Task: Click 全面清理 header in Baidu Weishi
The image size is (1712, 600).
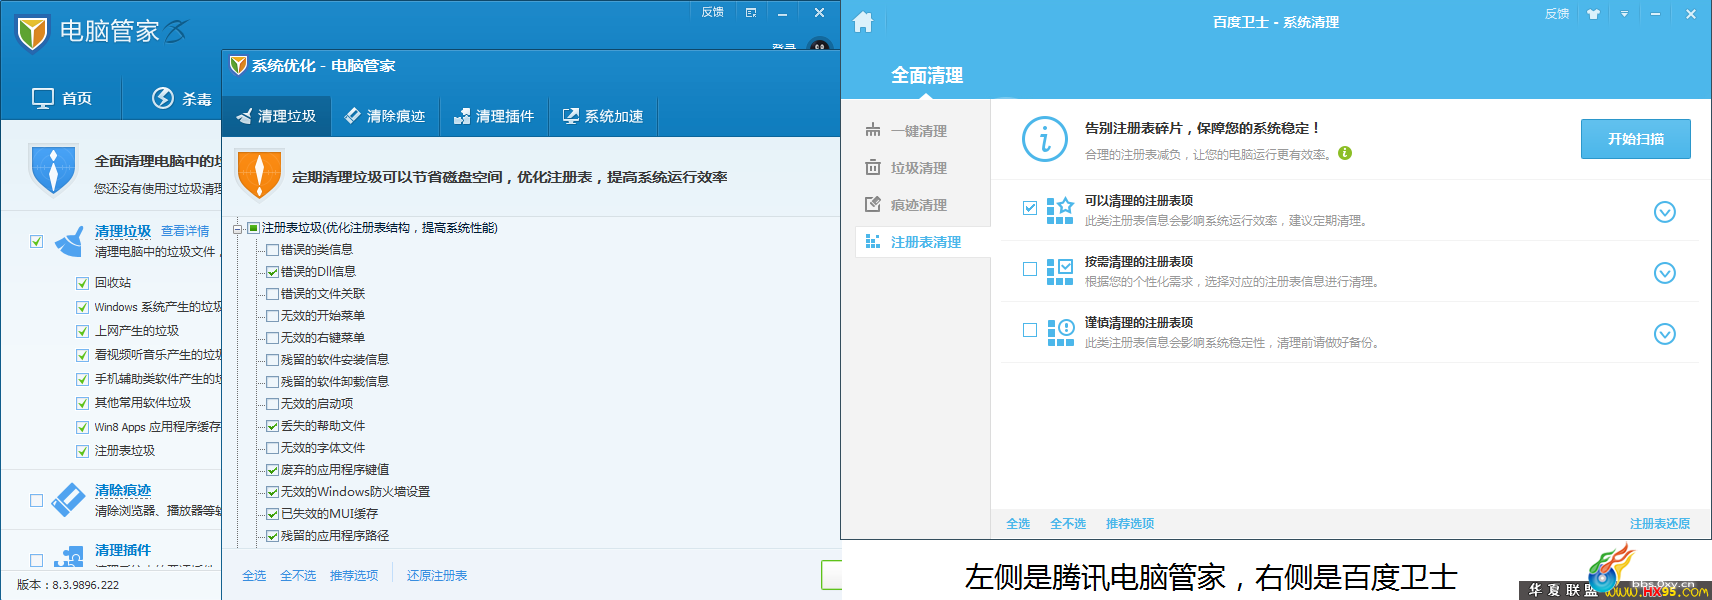Action: [x=927, y=75]
